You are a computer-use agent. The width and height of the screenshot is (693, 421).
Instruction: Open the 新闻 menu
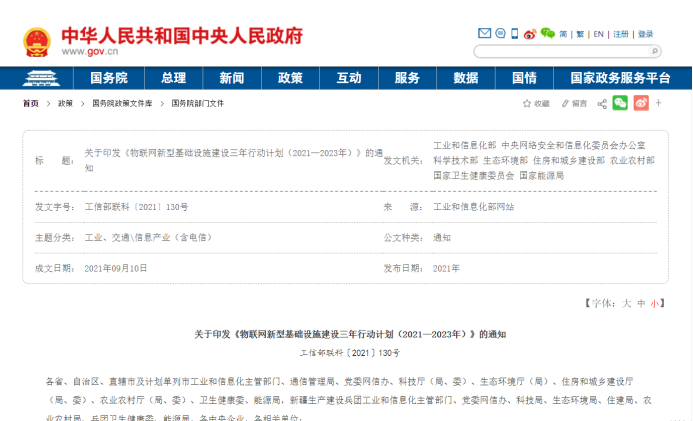[232, 78]
